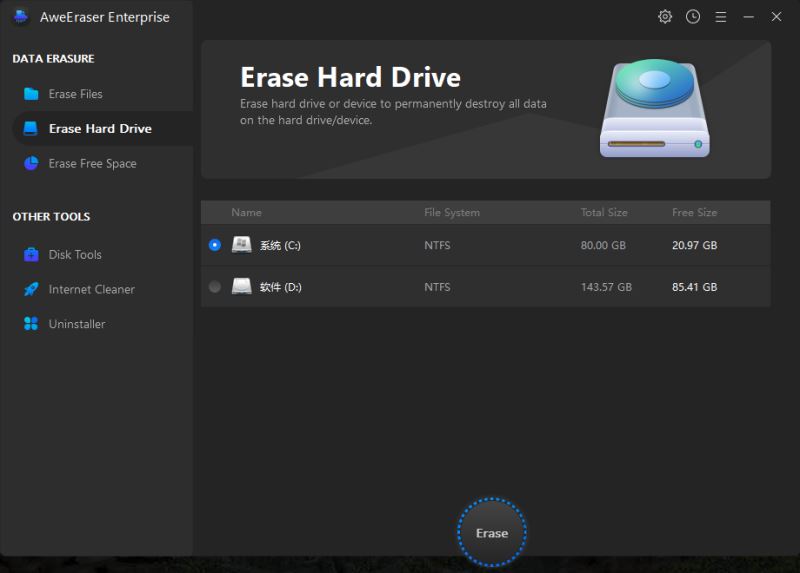The height and width of the screenshot is (573, 800).
Task: Click the Uninstaller four-dots icon
Action: 31,323
